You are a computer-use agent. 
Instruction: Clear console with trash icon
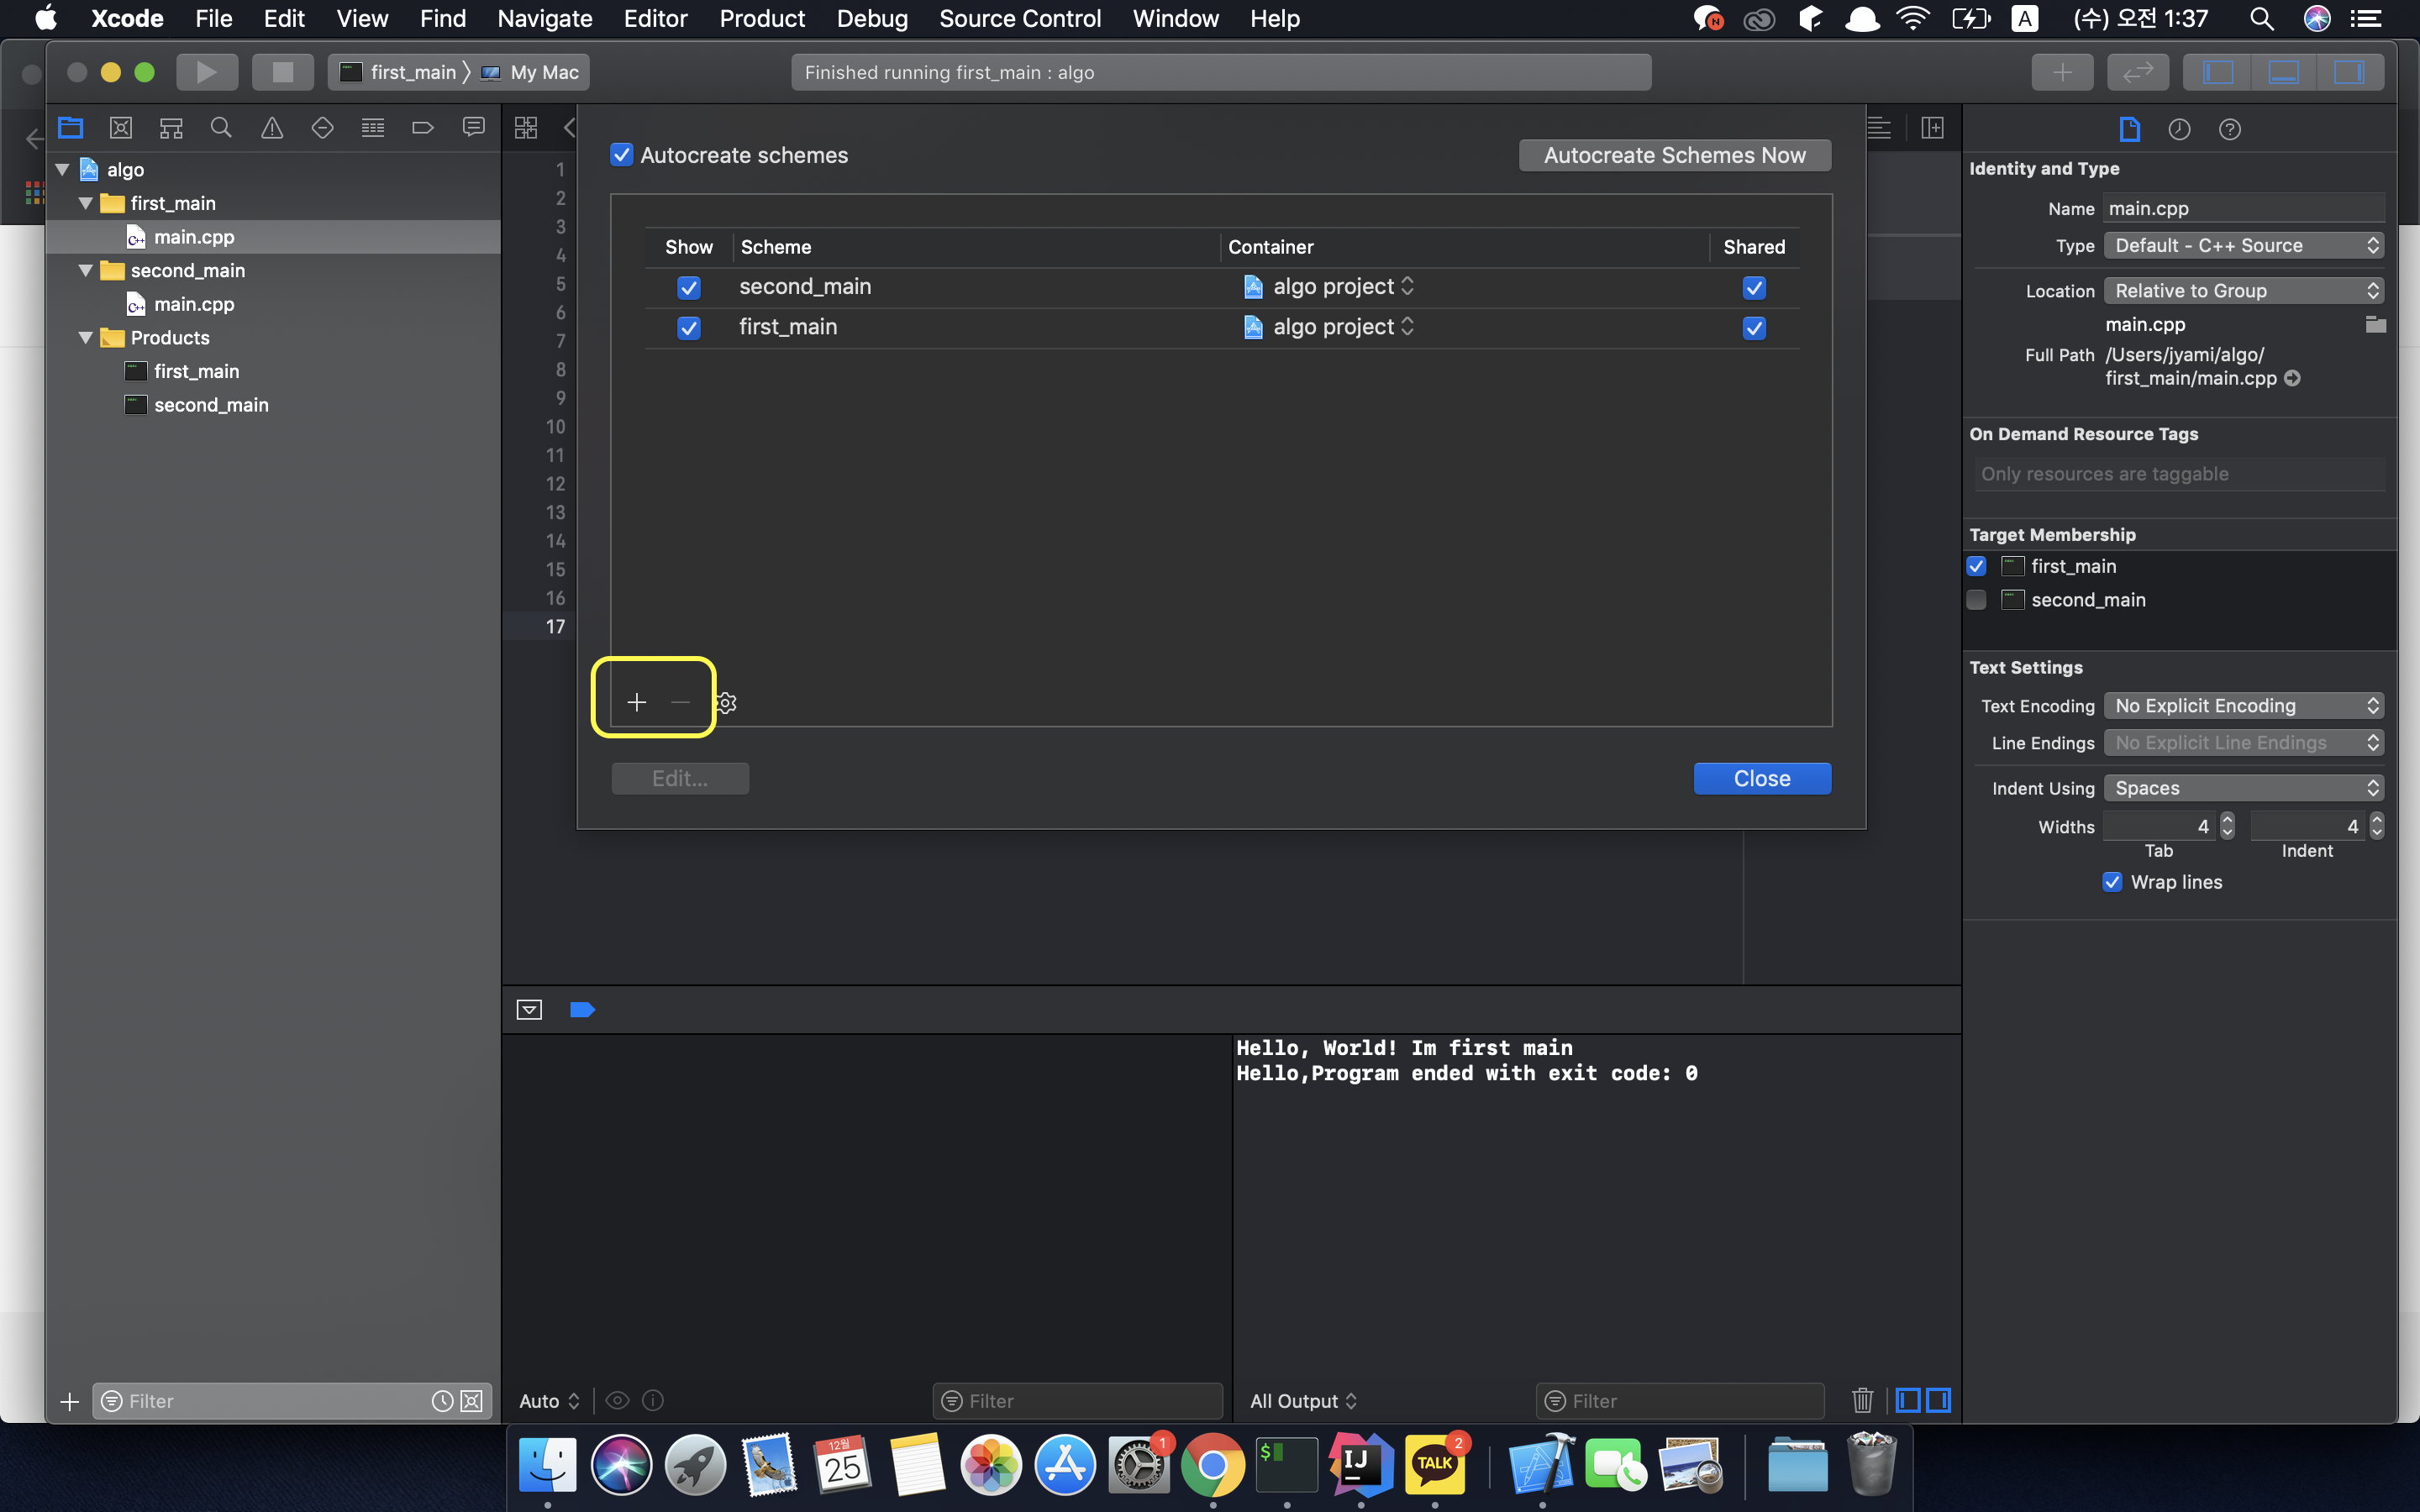(1862, 1400)
